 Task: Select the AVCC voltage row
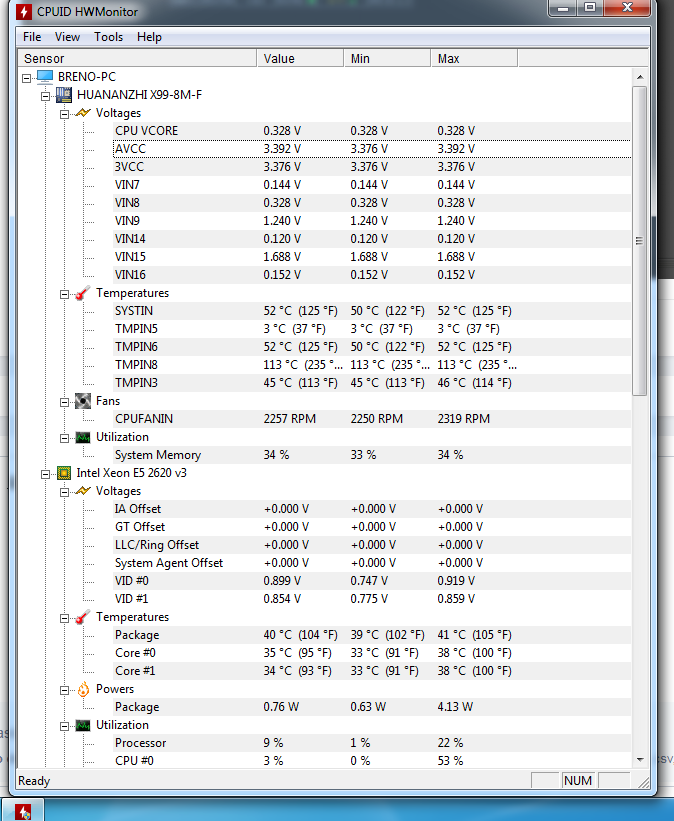point(372,149)
